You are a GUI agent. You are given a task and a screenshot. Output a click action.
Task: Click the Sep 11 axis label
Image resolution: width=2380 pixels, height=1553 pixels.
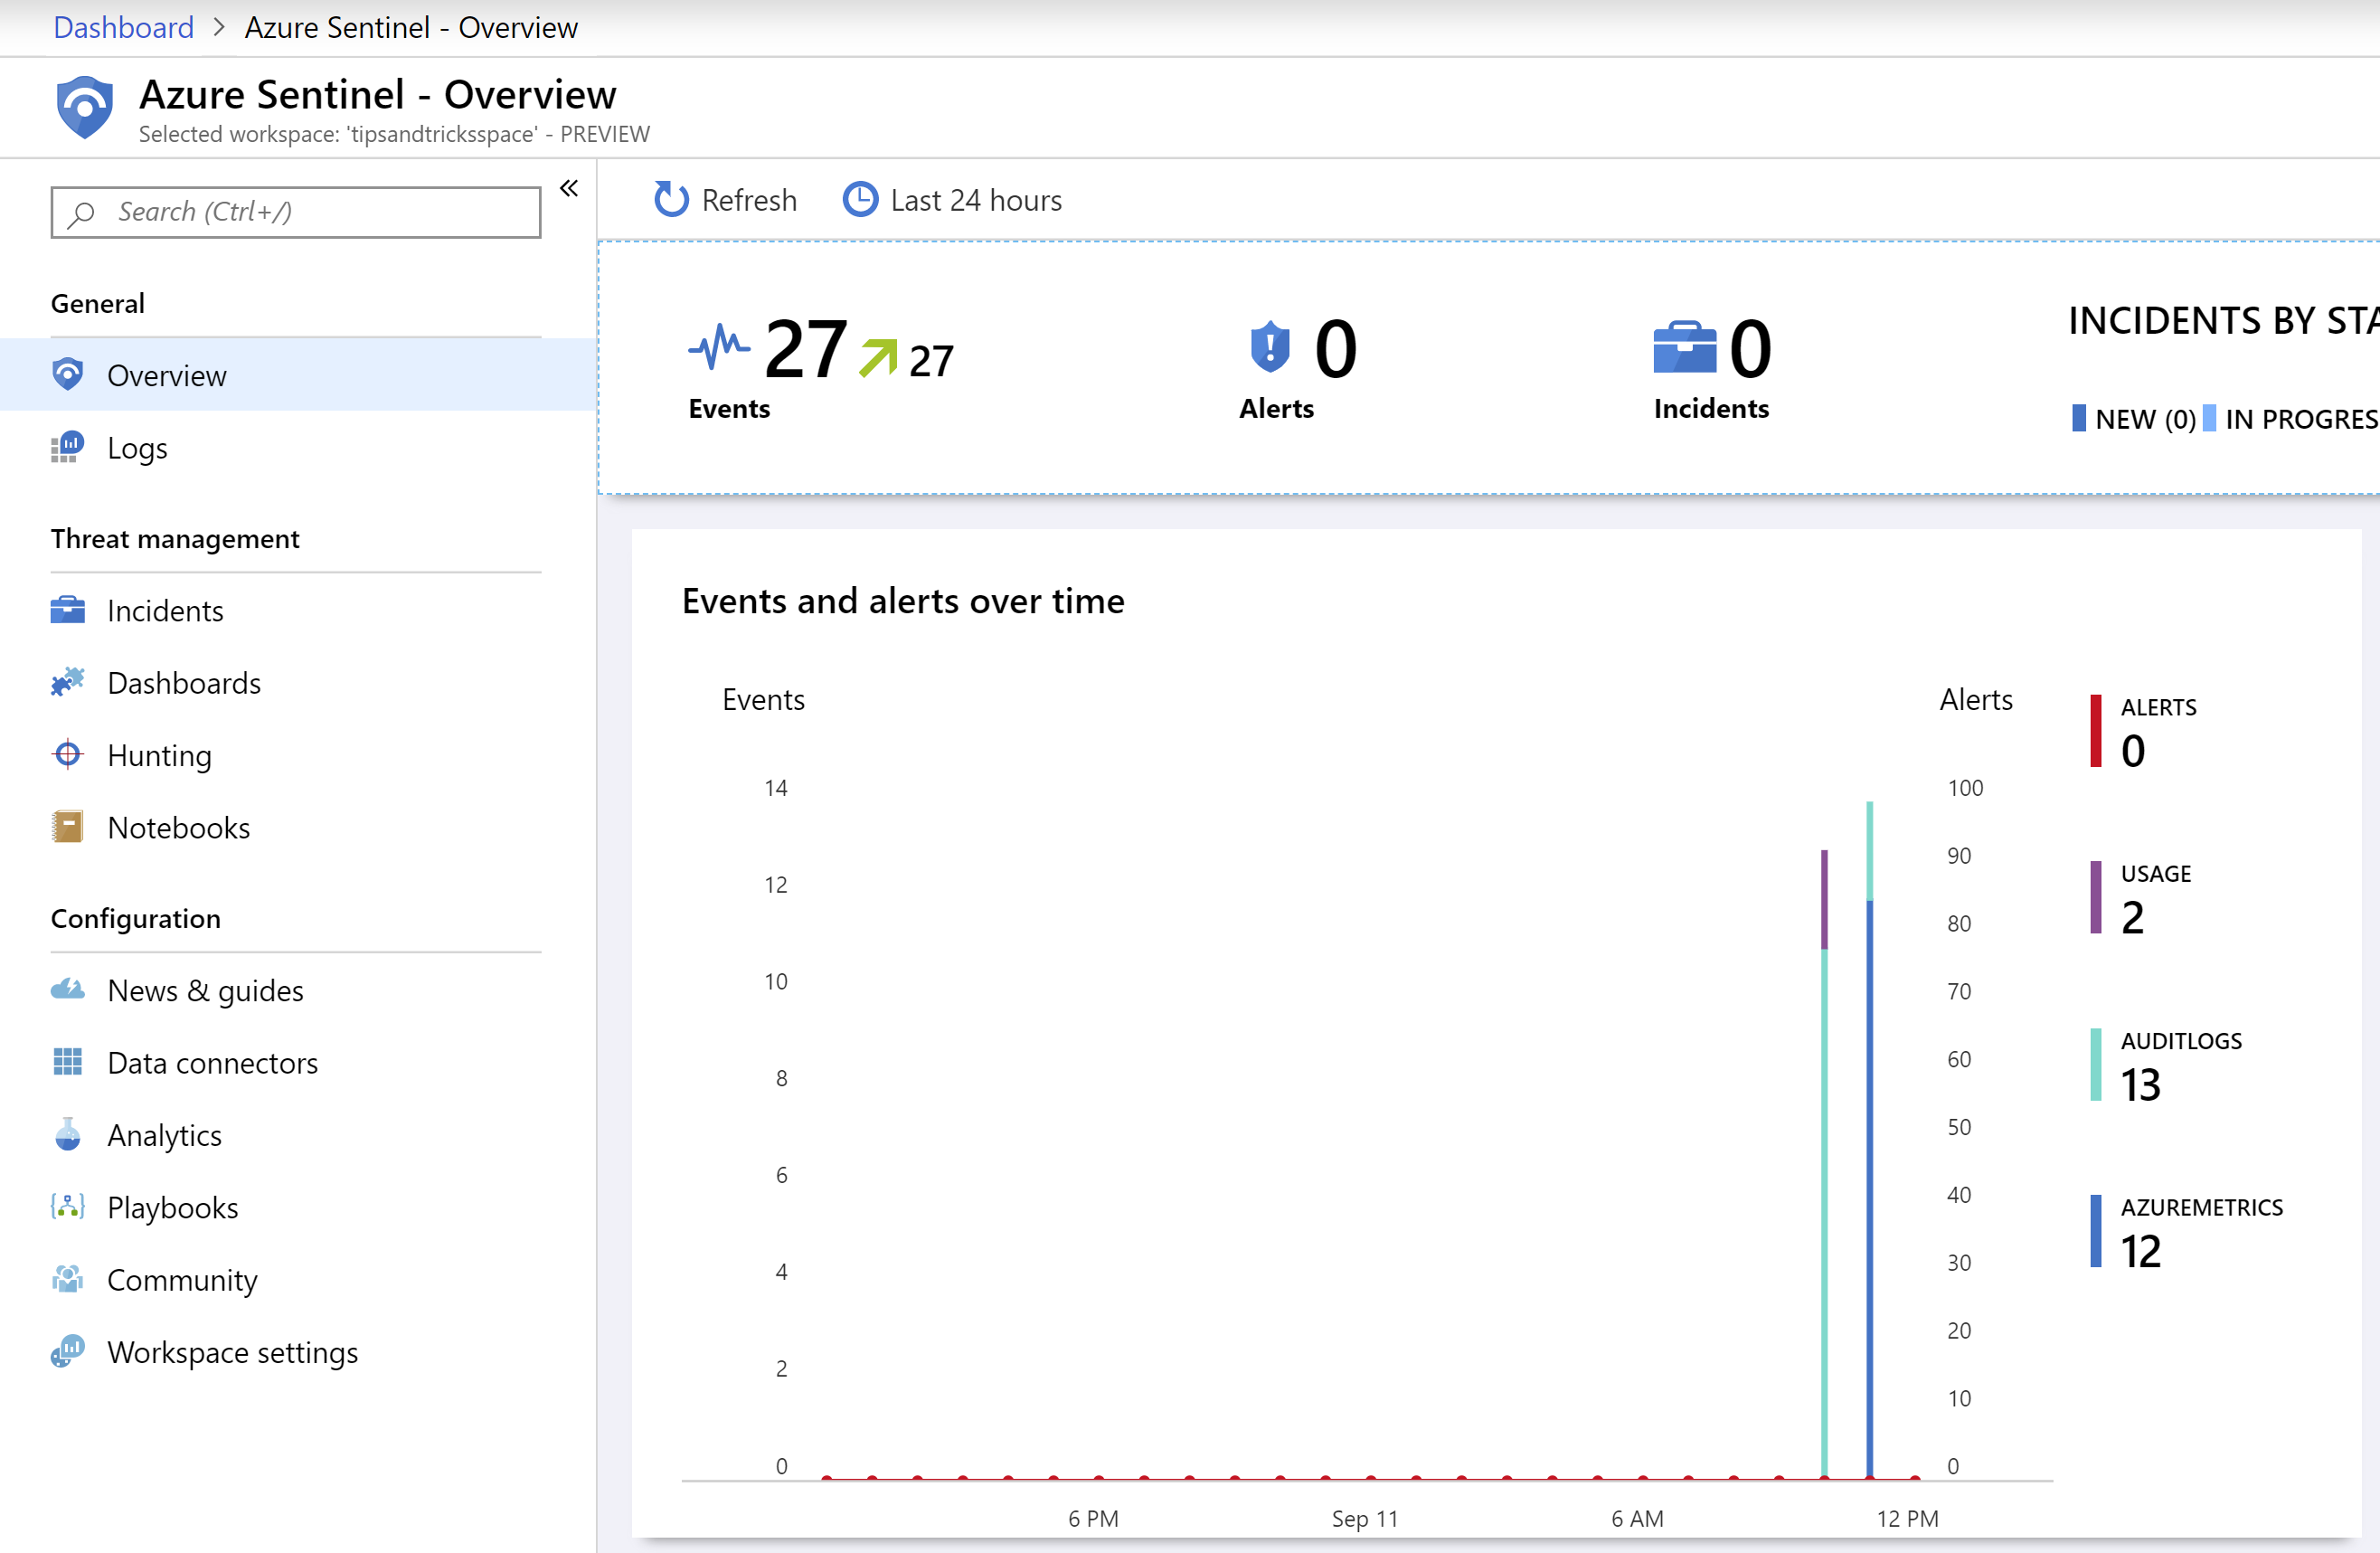1365,1518
